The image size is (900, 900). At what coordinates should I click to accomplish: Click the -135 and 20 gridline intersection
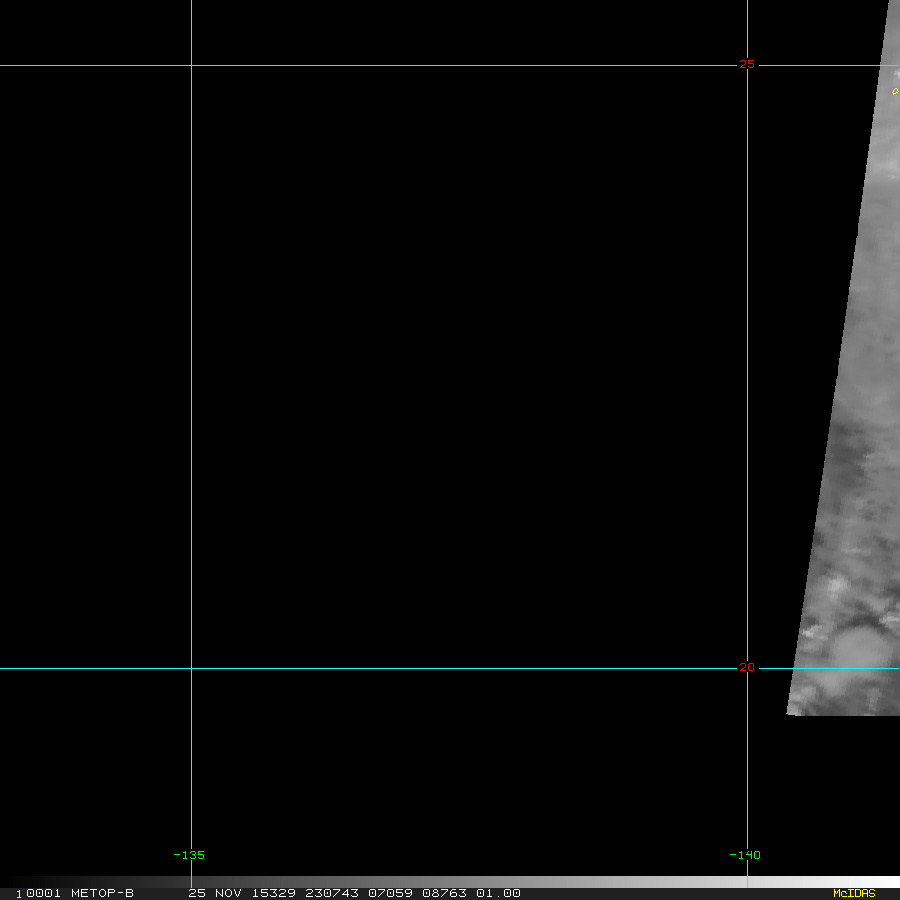tap(191, 669)
